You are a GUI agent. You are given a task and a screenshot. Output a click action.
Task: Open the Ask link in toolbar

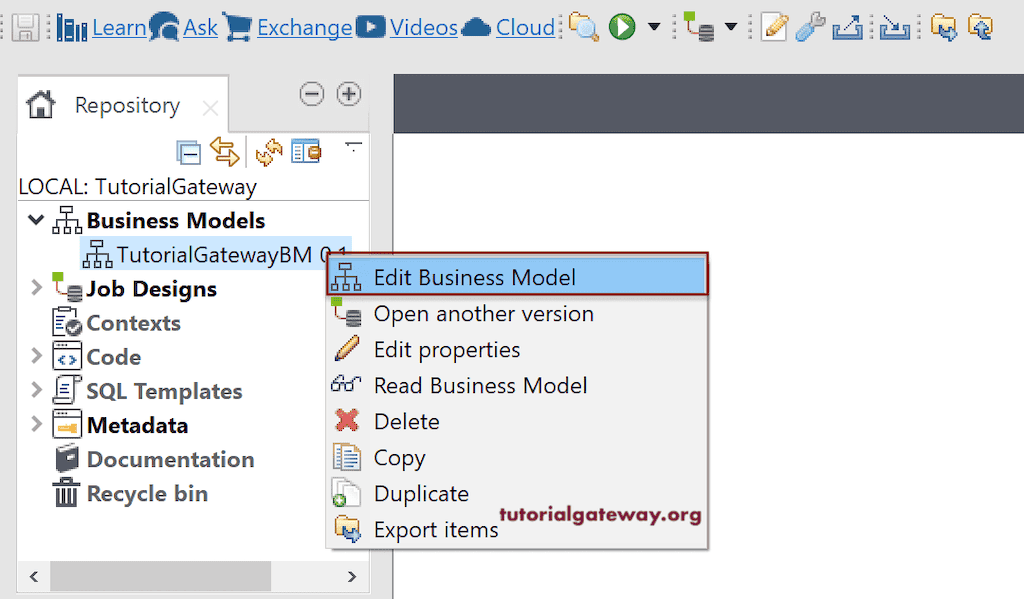[x=200, y=27]
